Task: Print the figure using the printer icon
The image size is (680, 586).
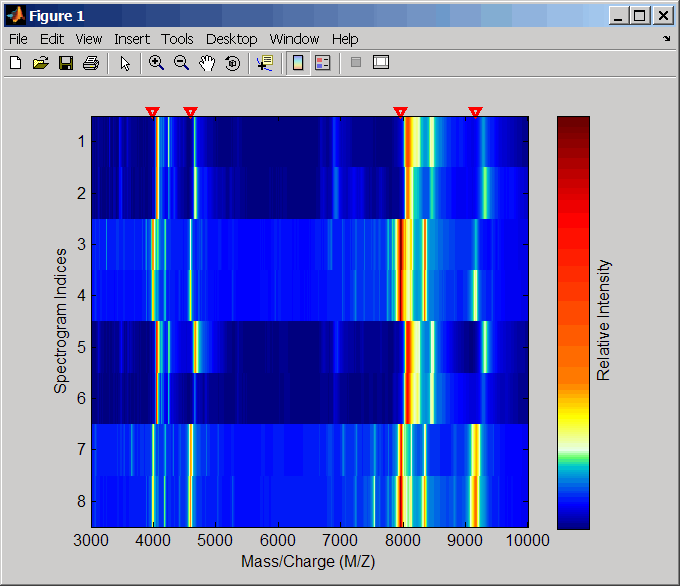Action: [x=91, y=63]
